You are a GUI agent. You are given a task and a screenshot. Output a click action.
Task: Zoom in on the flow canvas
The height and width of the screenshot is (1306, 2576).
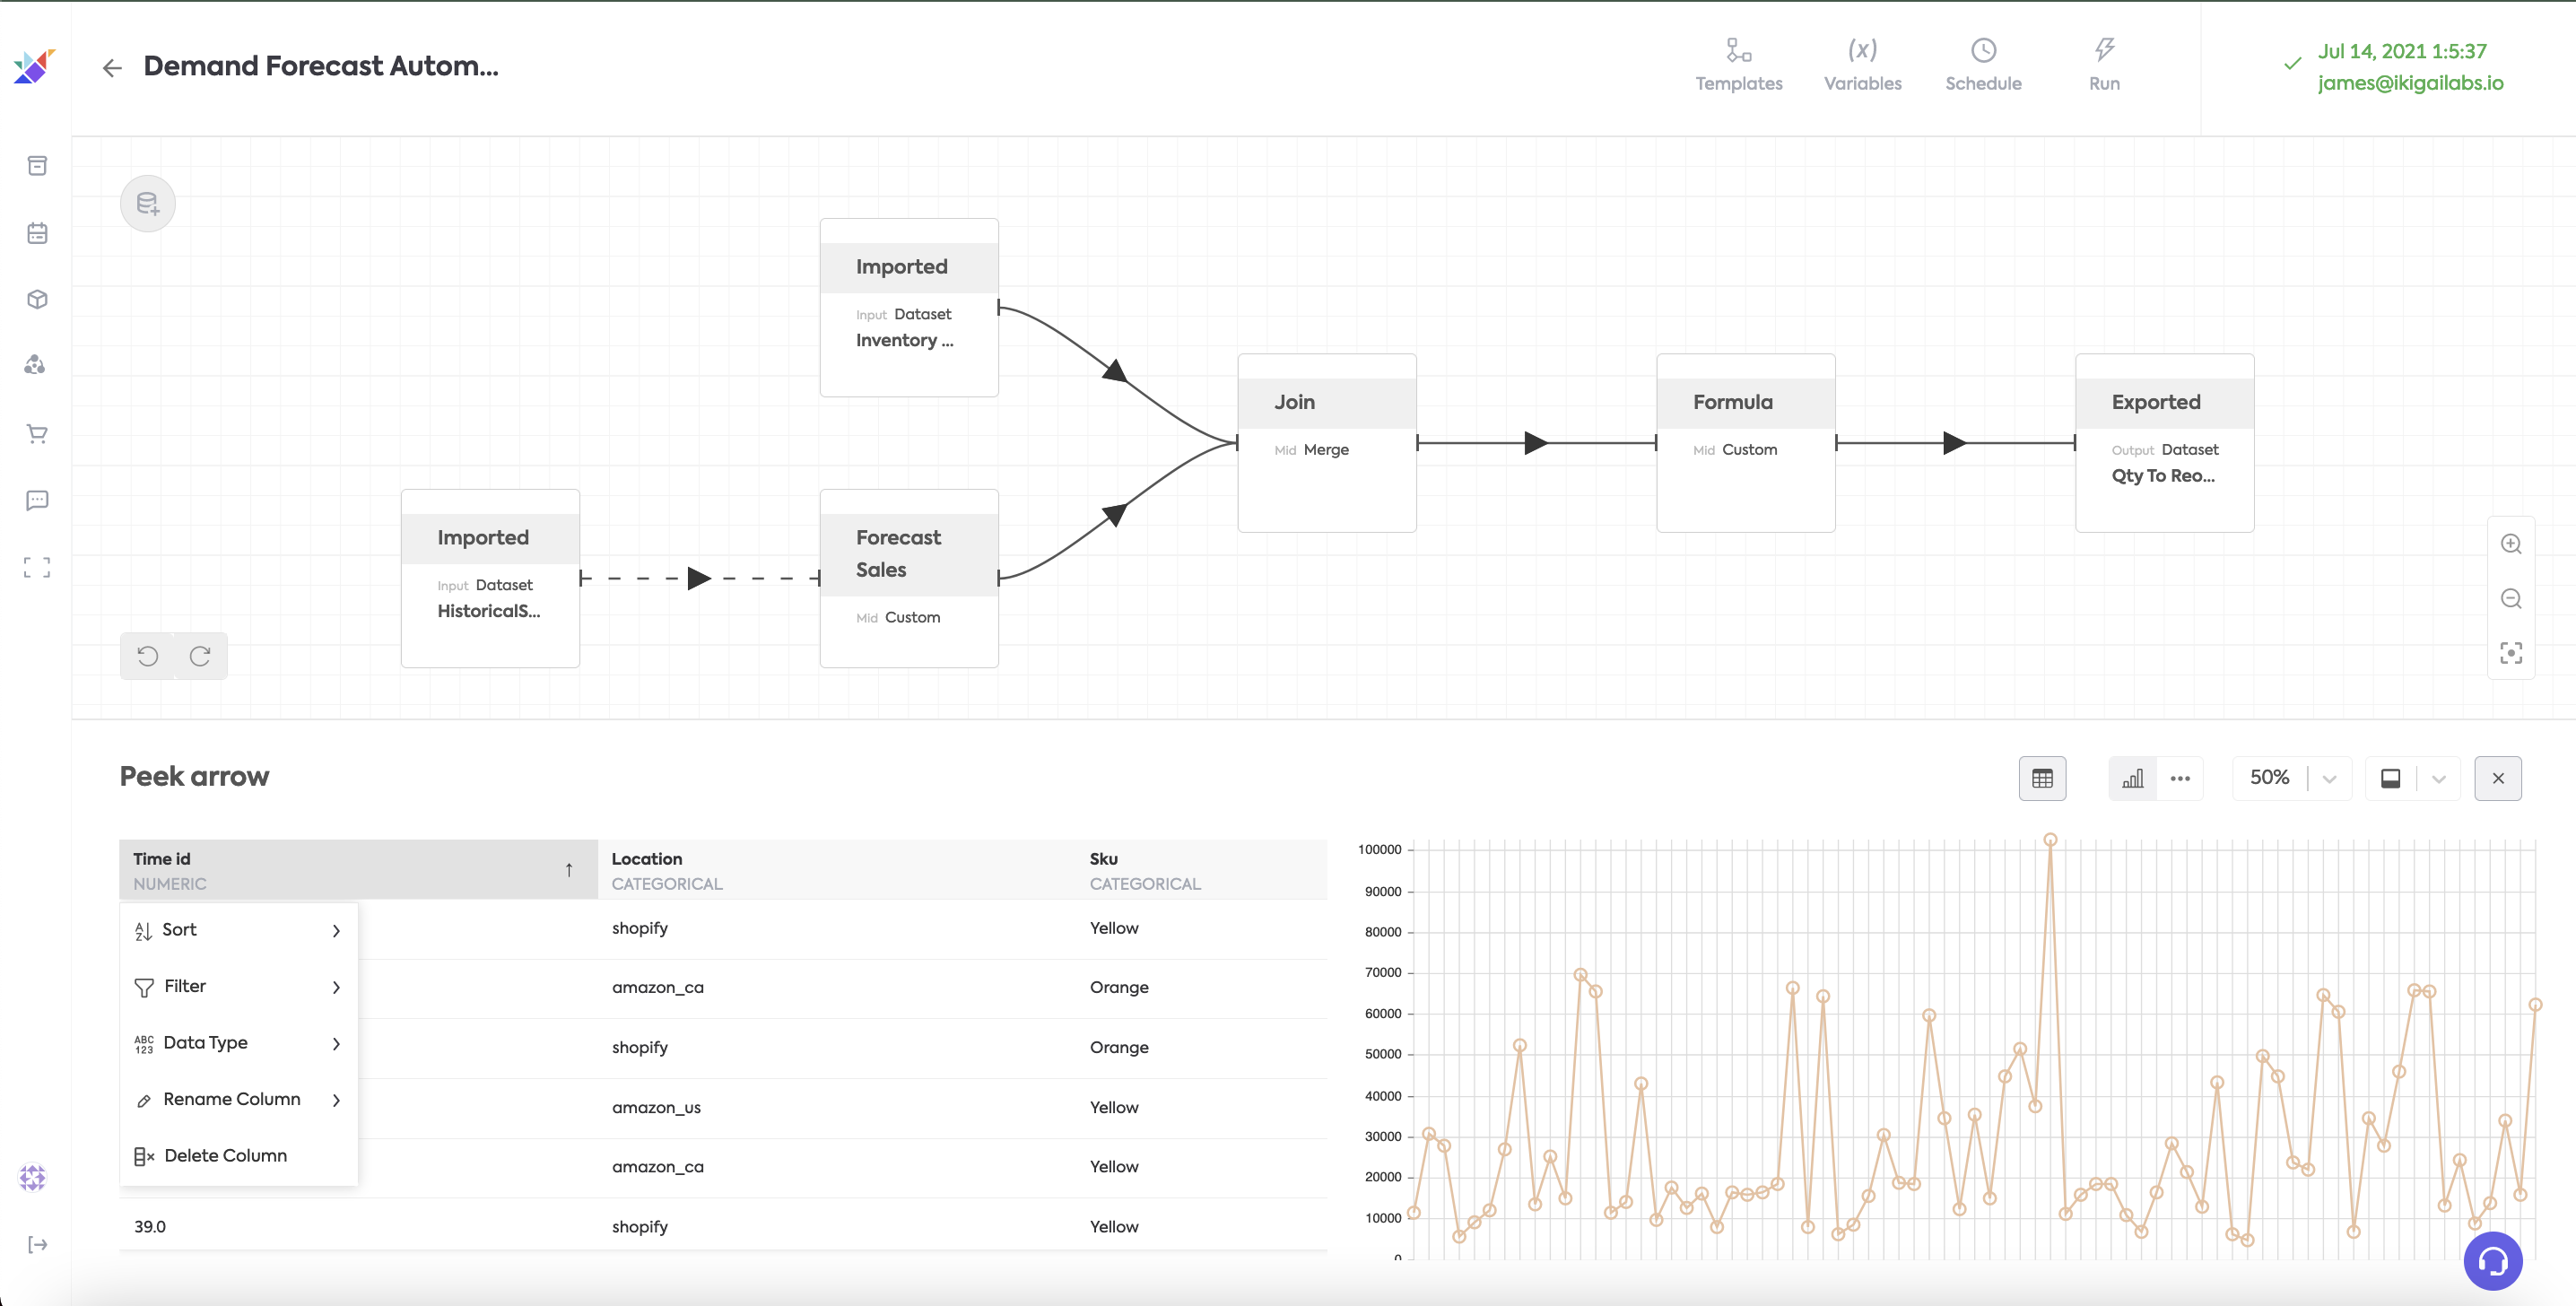(x=2510, y=544)
